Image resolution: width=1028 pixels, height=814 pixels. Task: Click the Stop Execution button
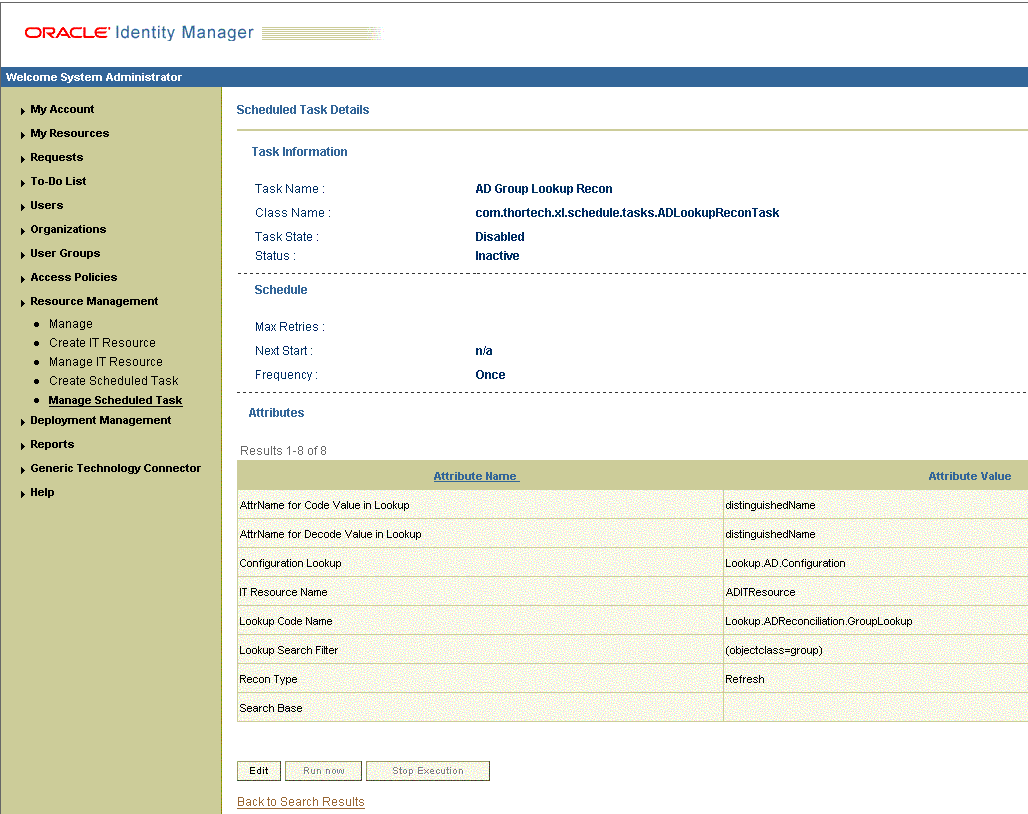pyautogui.click(x=427, y=771)
